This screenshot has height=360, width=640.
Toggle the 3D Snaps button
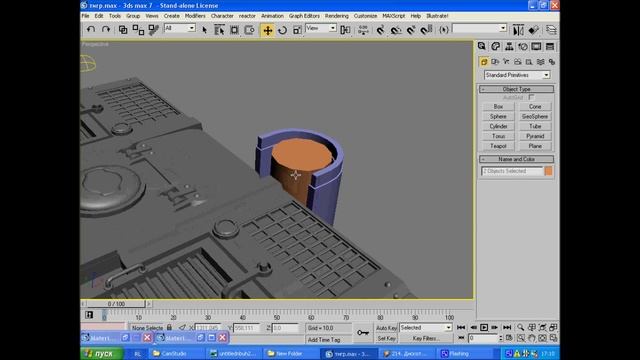pyautogui.click(x=380, y=30)
